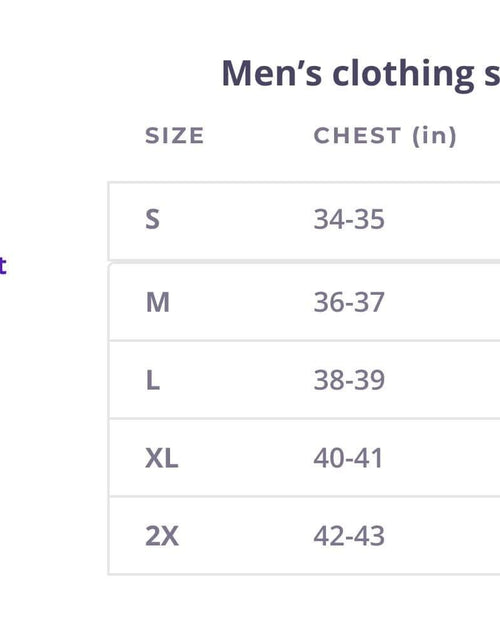Click empty area of the XL row
500x641 pixels.
click(x=444, y=458)
